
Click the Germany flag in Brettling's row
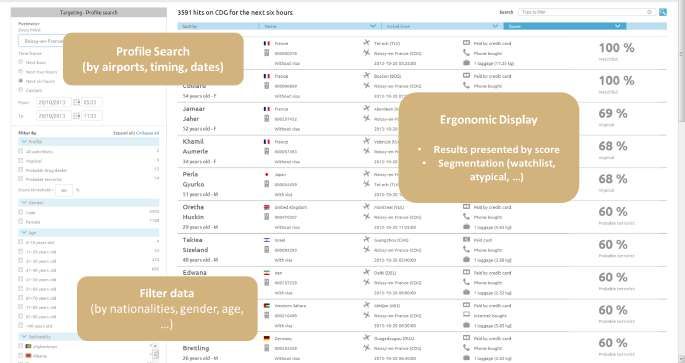[266, 338]
